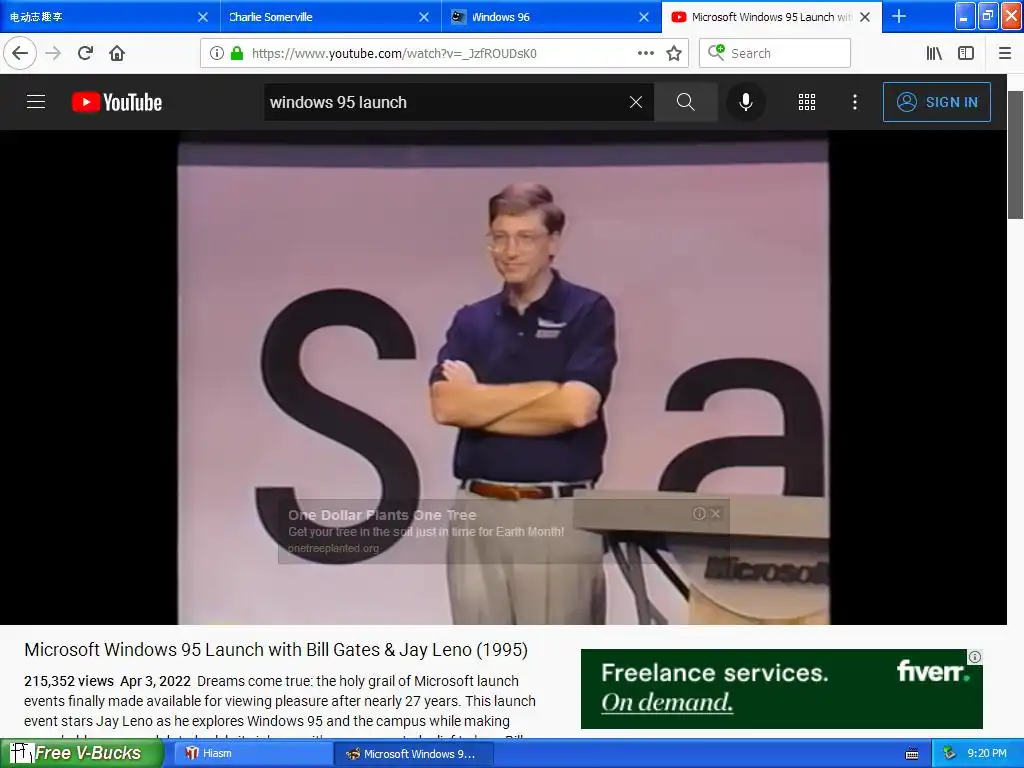
Task: Click the browser Search box
Action: tap(775, 53)
